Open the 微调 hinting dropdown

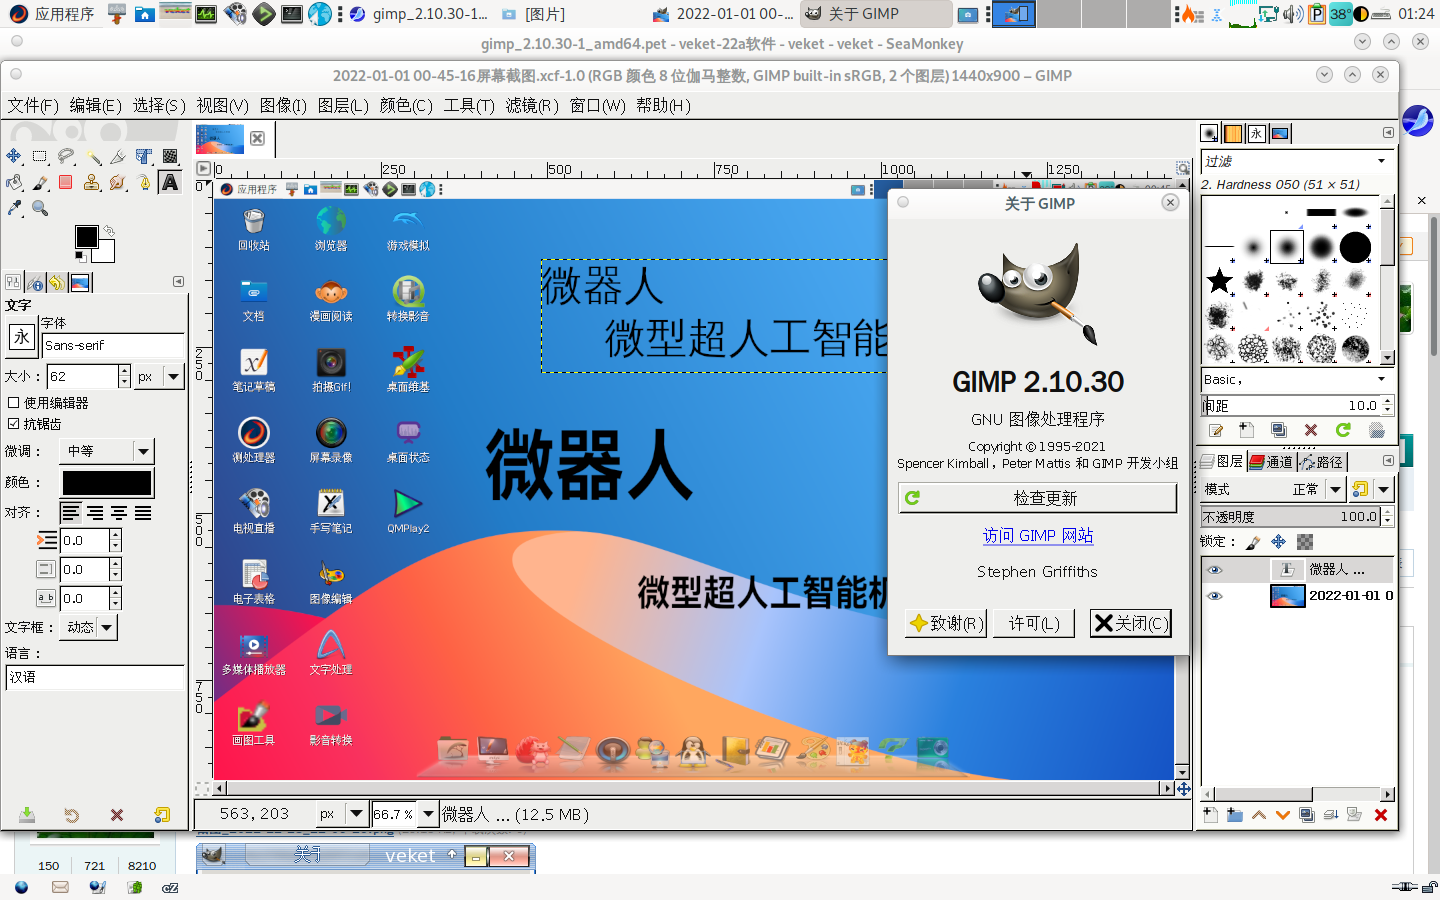[x=106, y=451]
